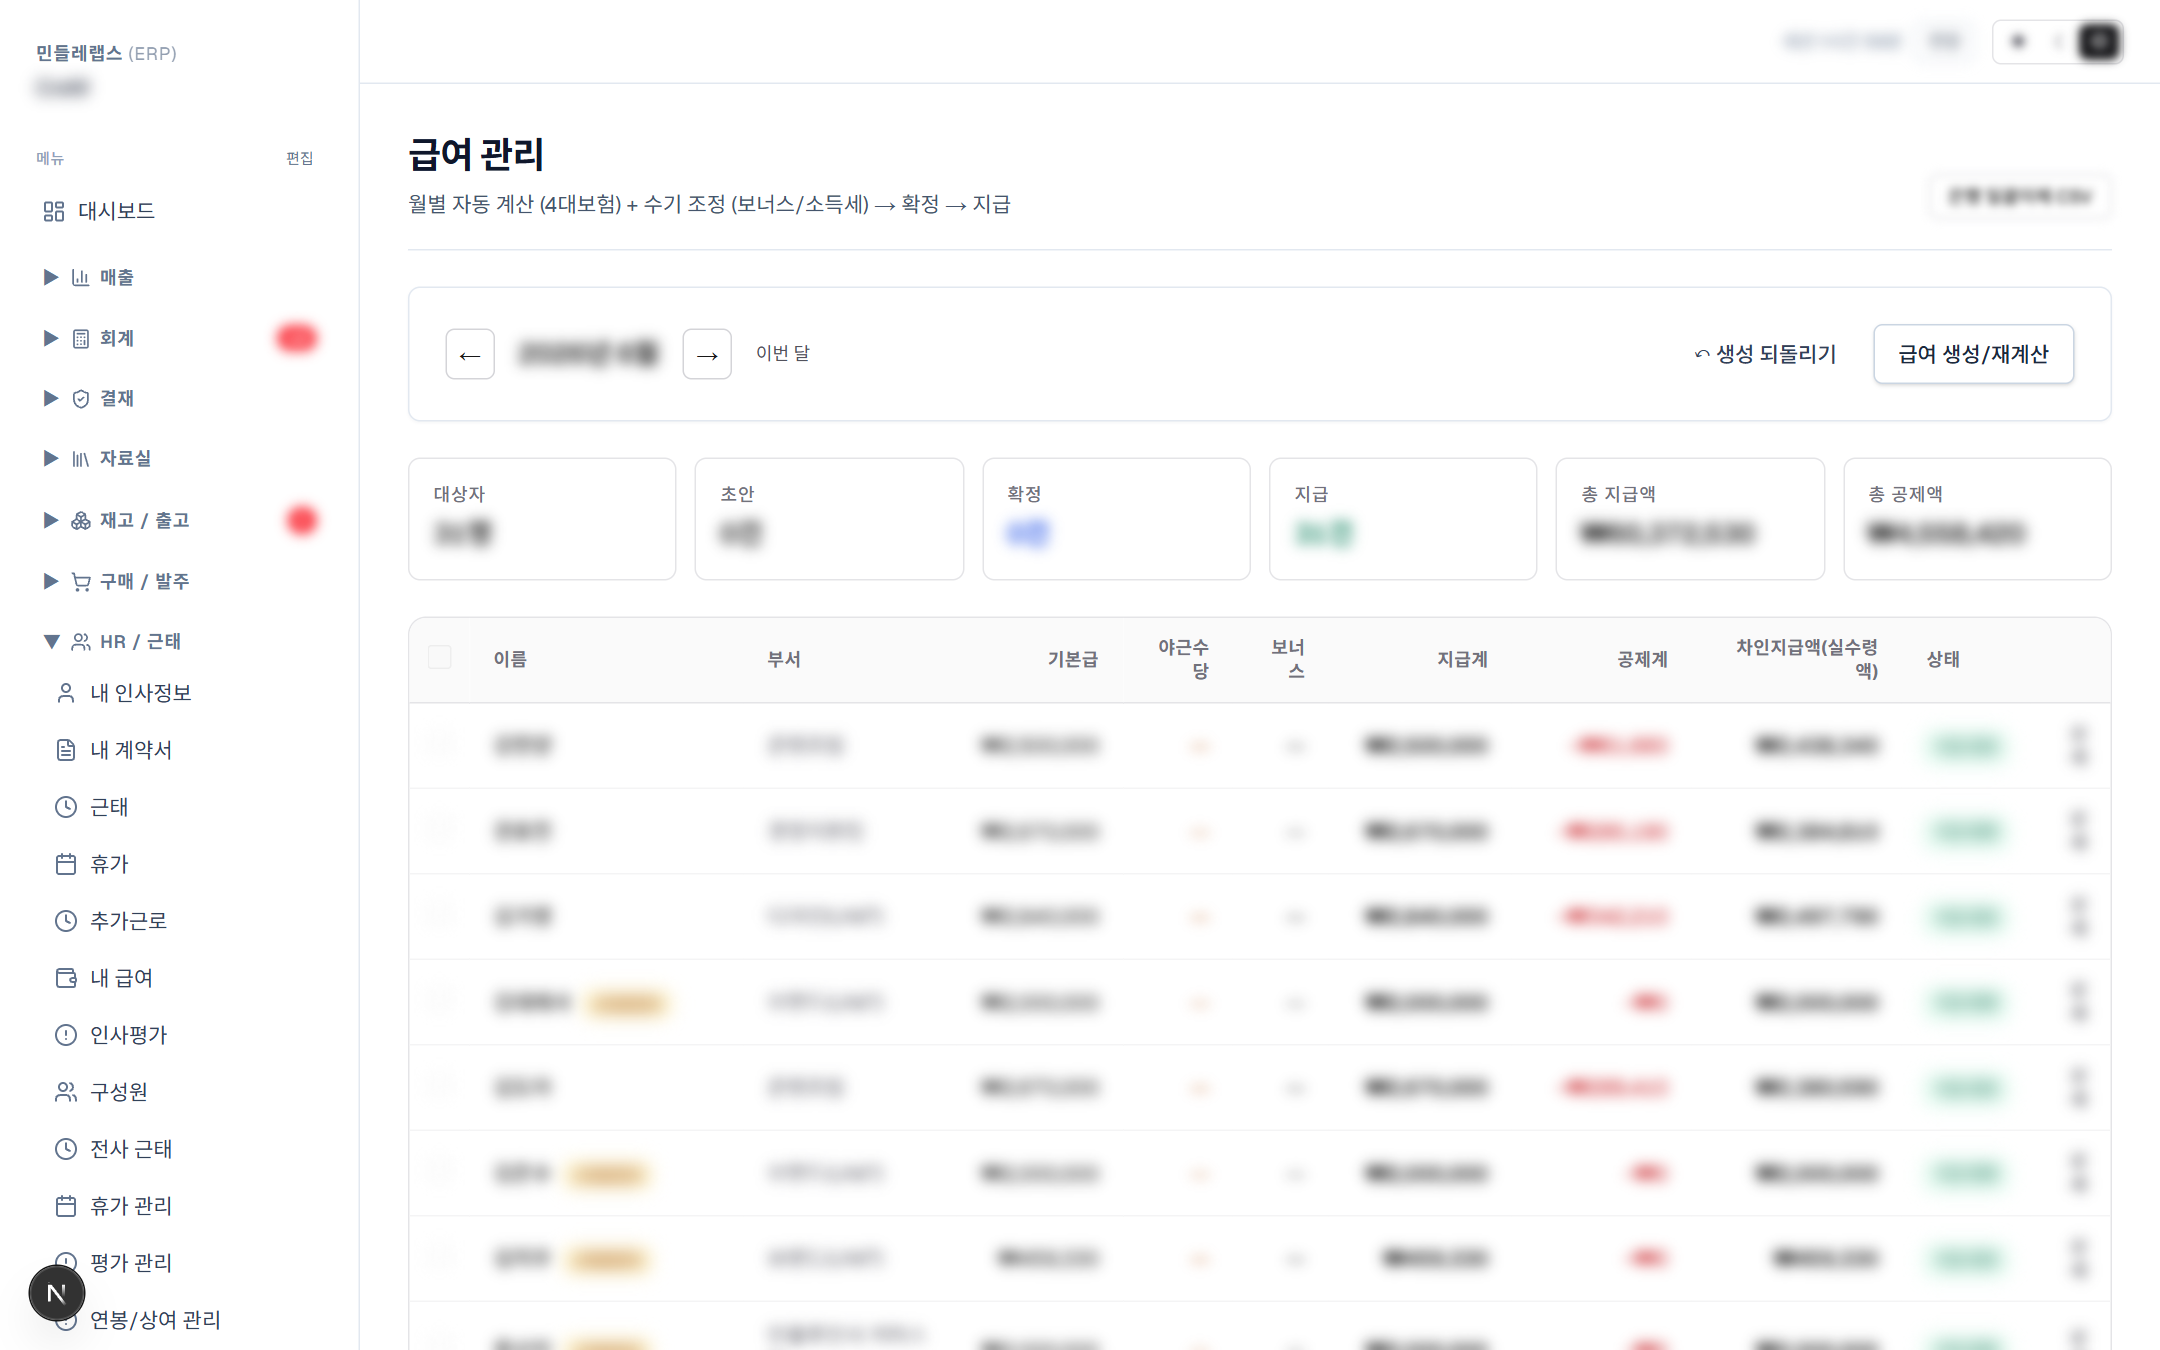This screenshot has width=2160, height=1350.
Task: Click the round N logo badge
Action: (x=57, y=1293)
